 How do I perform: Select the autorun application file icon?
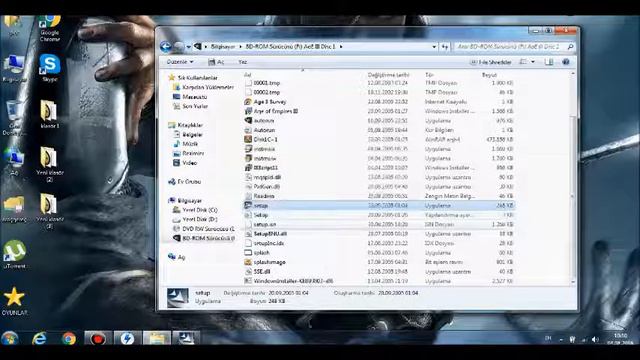click(x=248, y=120)
